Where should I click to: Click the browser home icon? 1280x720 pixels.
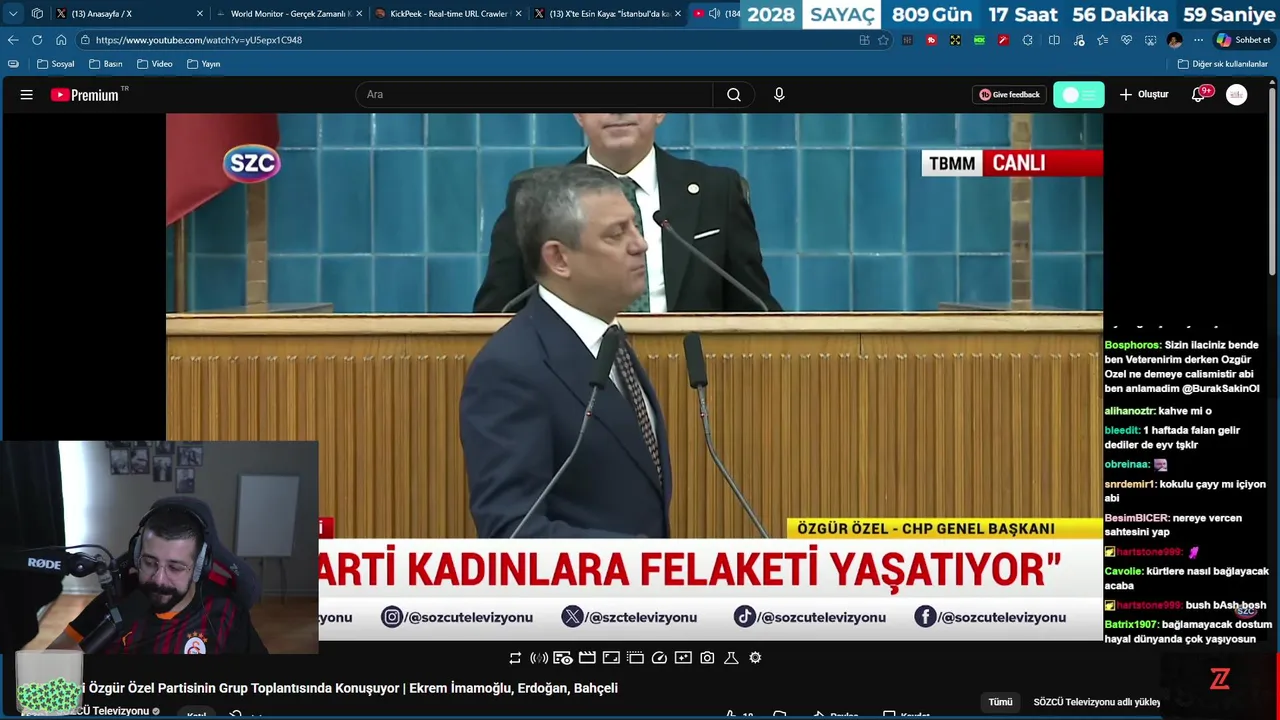61,40
